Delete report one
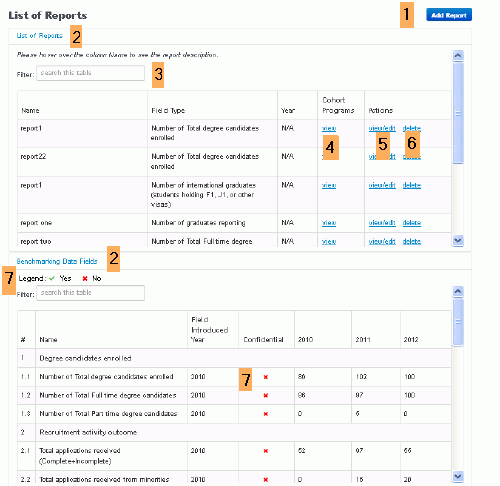 (x=412, y=223)
